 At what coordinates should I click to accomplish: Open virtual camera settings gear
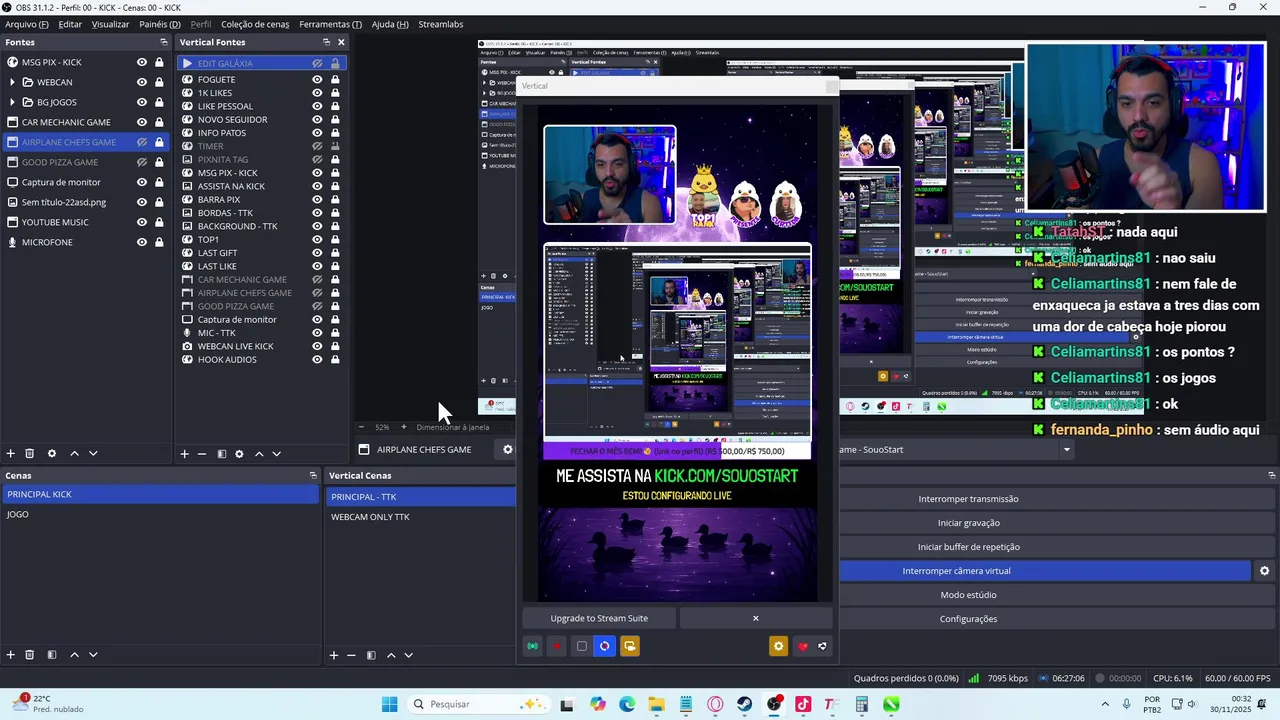click(1264, 571)
